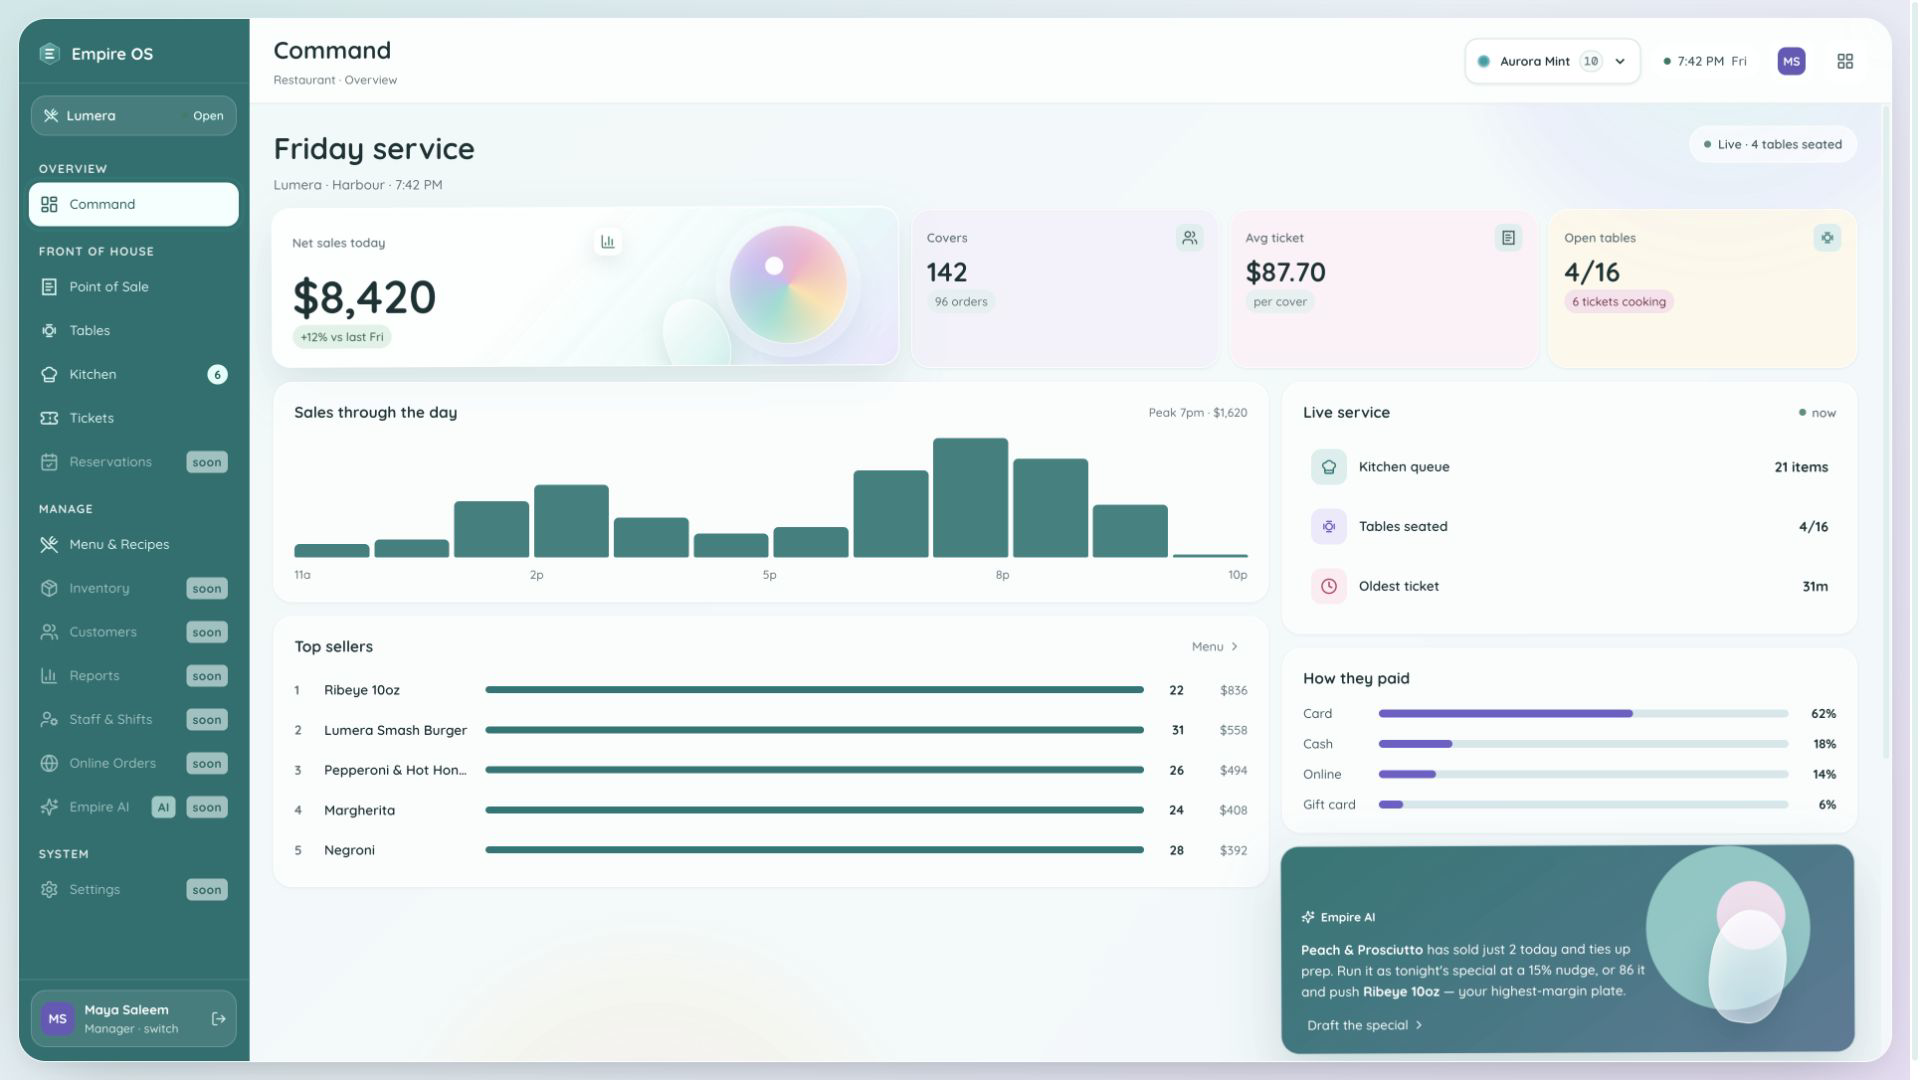
Task: Open Menu & Recipes in Manage section
Action: point(133,545)
